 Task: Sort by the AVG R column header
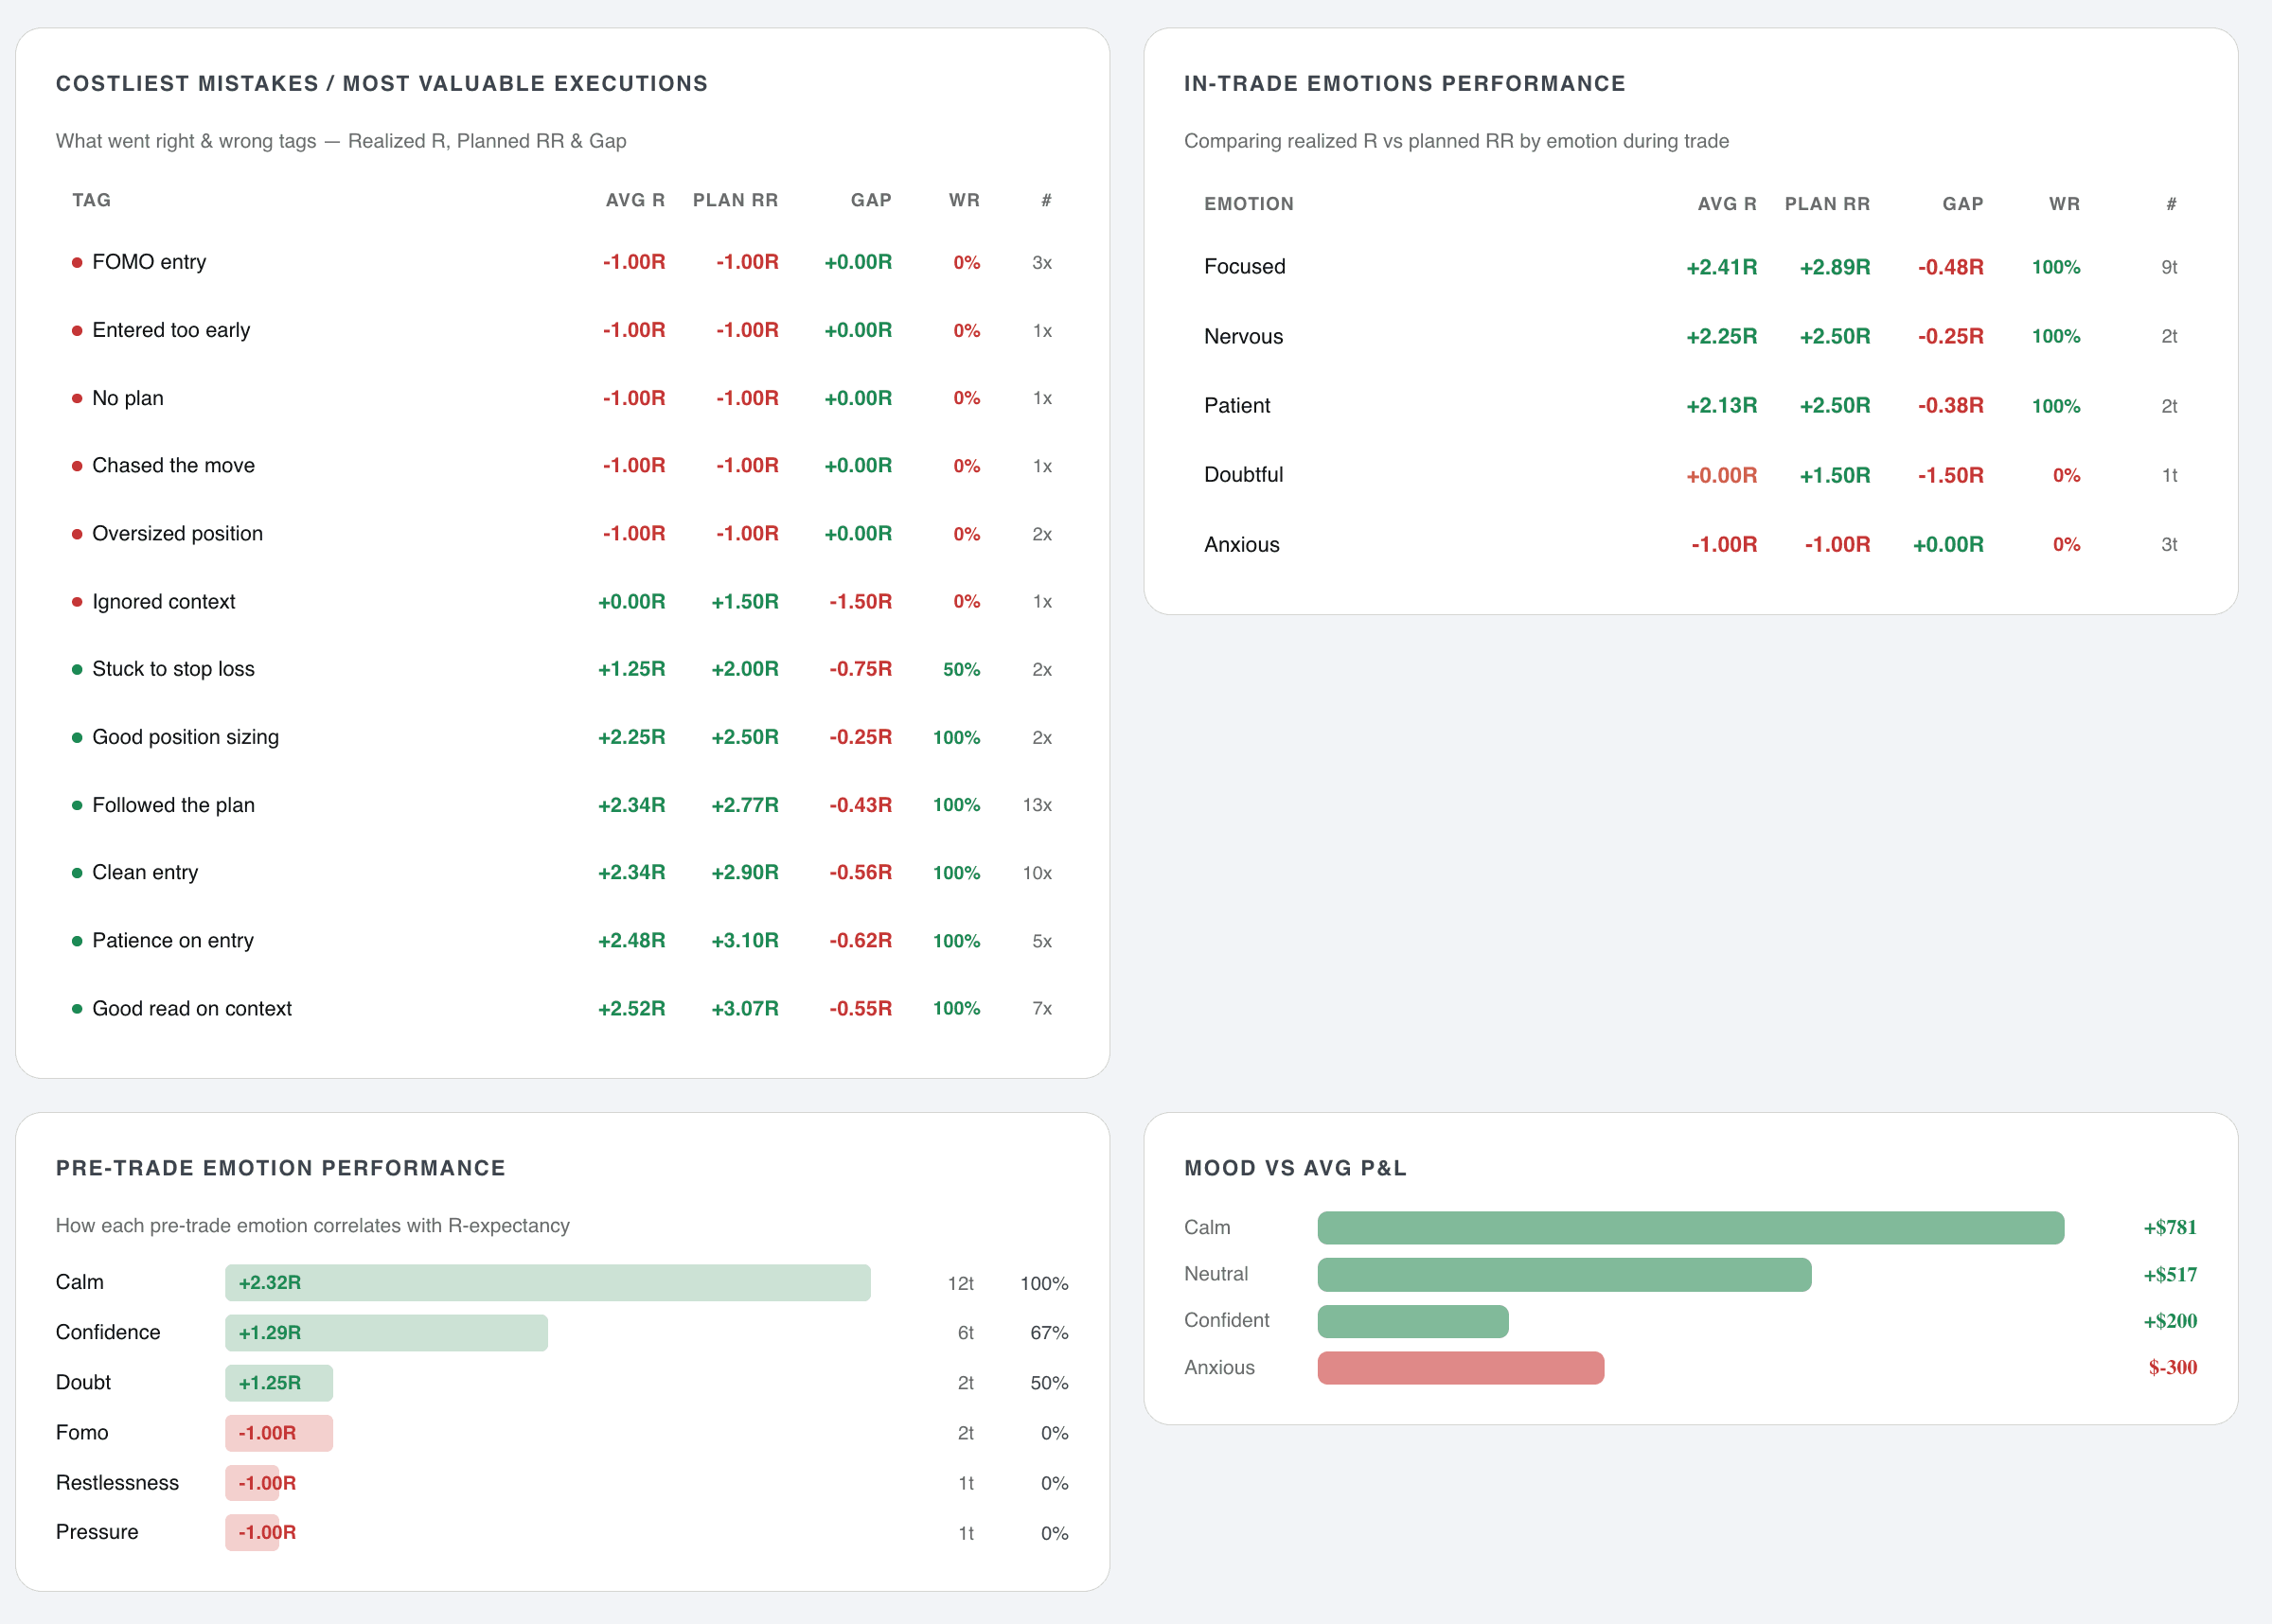636,200
